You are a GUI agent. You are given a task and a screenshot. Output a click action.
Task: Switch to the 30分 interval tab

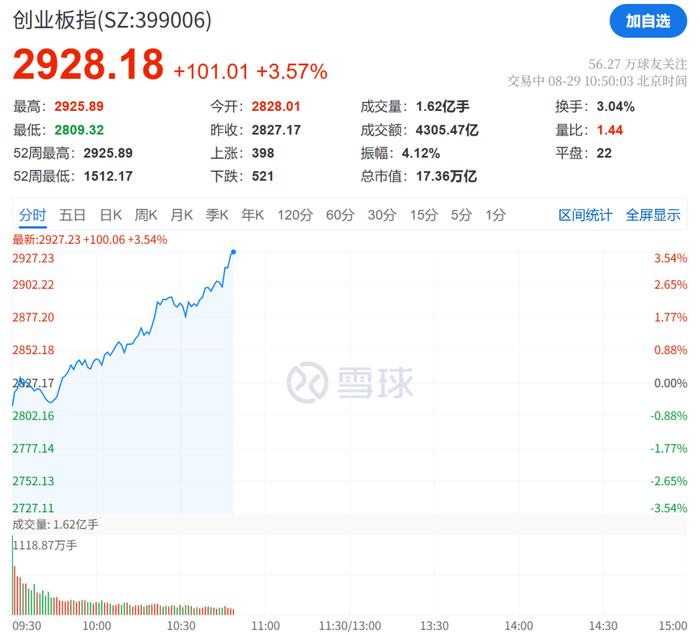382,215
